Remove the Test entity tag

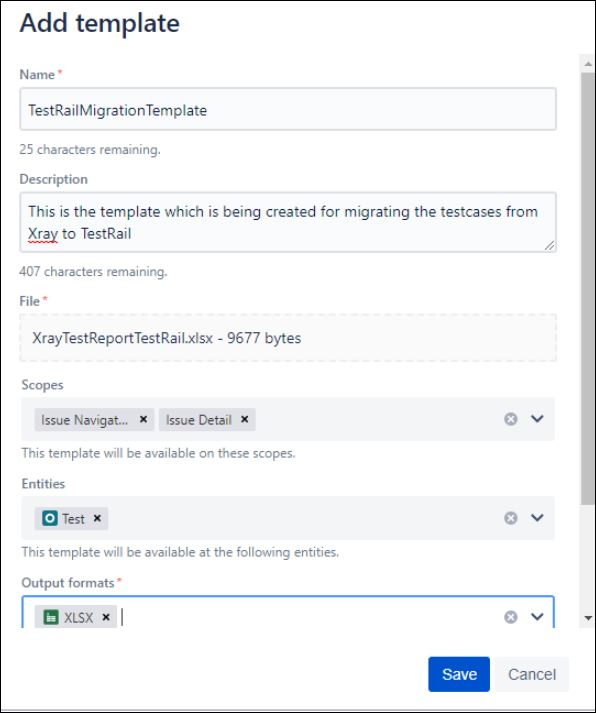point(97,518)
